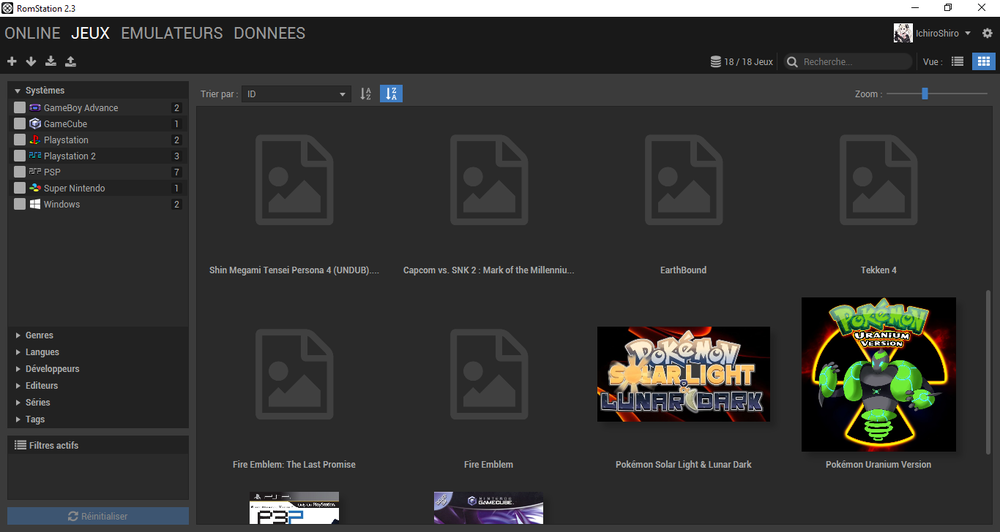This screenshot has width=1000, height=532.
Task: Click the 18 / 18 Jeux counter
Action: 748,62
